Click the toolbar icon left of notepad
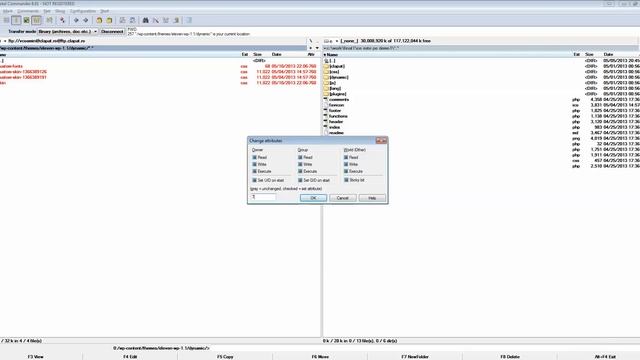The height and width of the screenshot is (360, 640). pyautogui.click(x=176, y=20)
